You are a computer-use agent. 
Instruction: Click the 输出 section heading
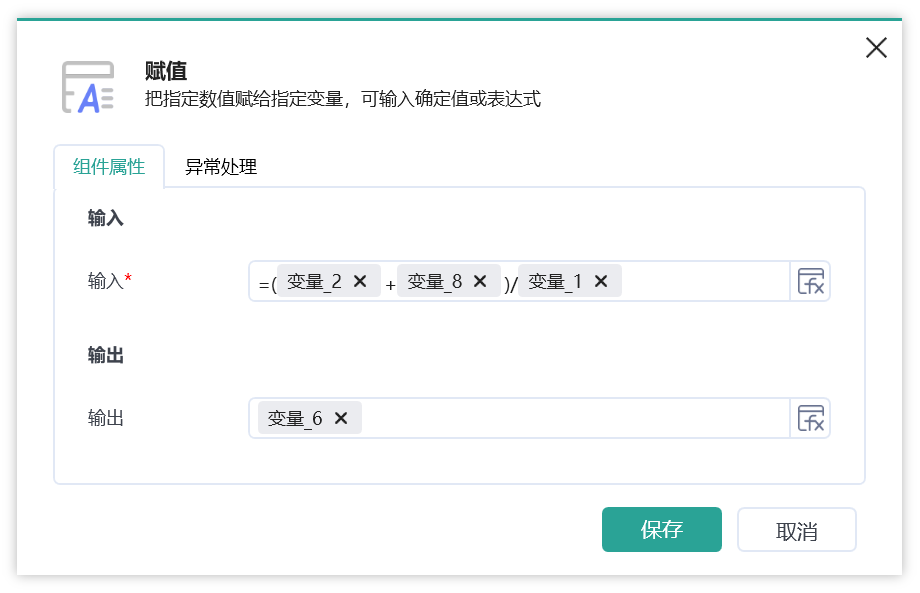(106, 355)
